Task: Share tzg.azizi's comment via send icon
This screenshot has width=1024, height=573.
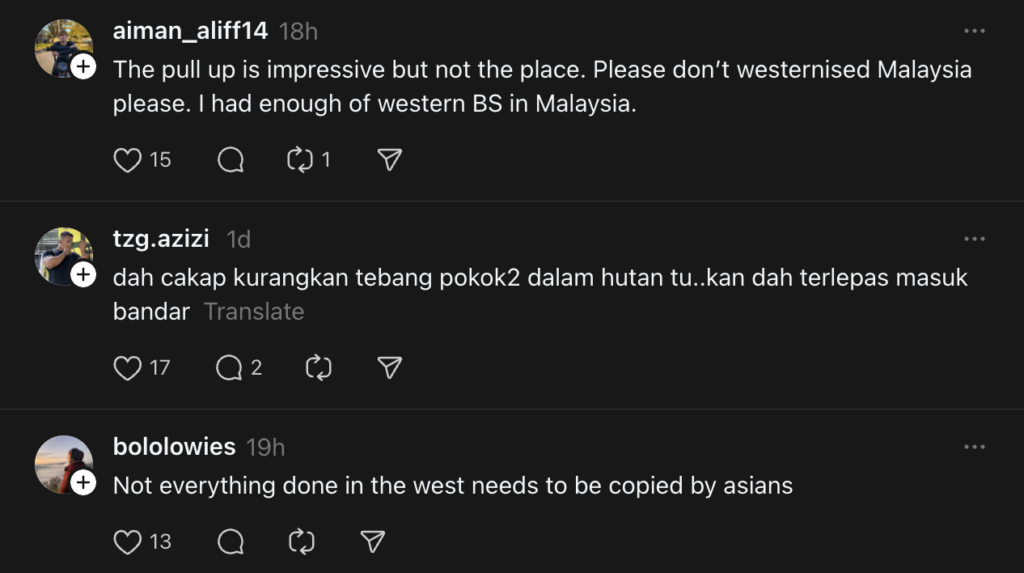Action: coord(390,368)
